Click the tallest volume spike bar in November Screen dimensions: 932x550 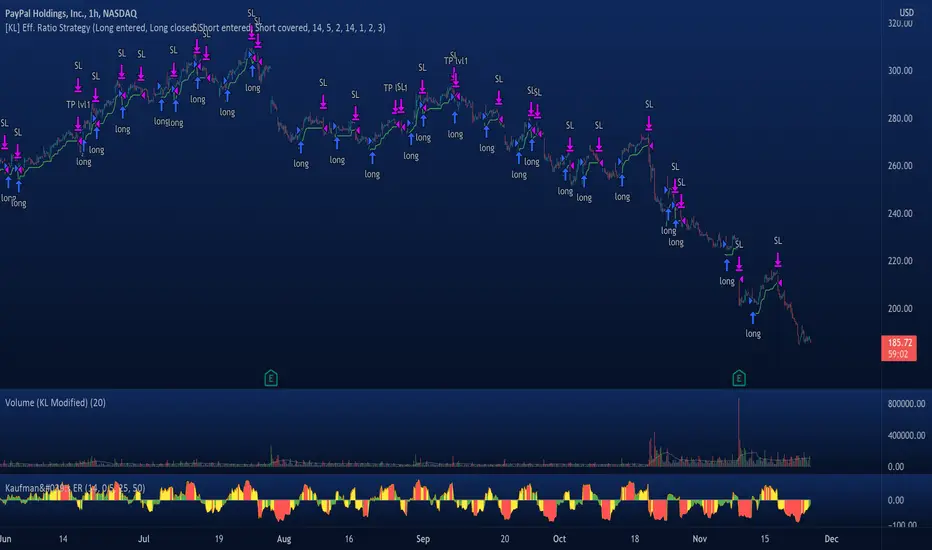[x=739, y=432]
